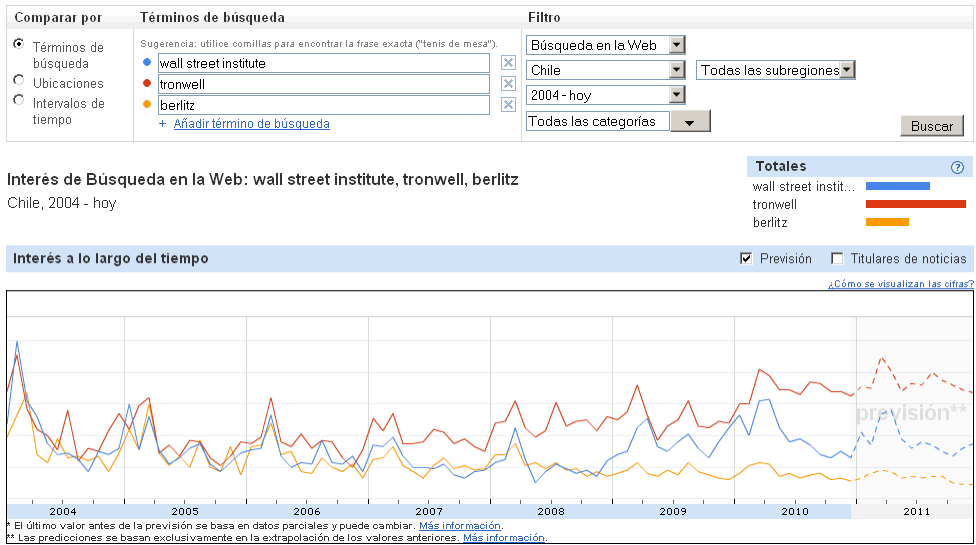Remove the wall street institute search term
This screenshot has width=976, height=545.
tap(509, 63)
